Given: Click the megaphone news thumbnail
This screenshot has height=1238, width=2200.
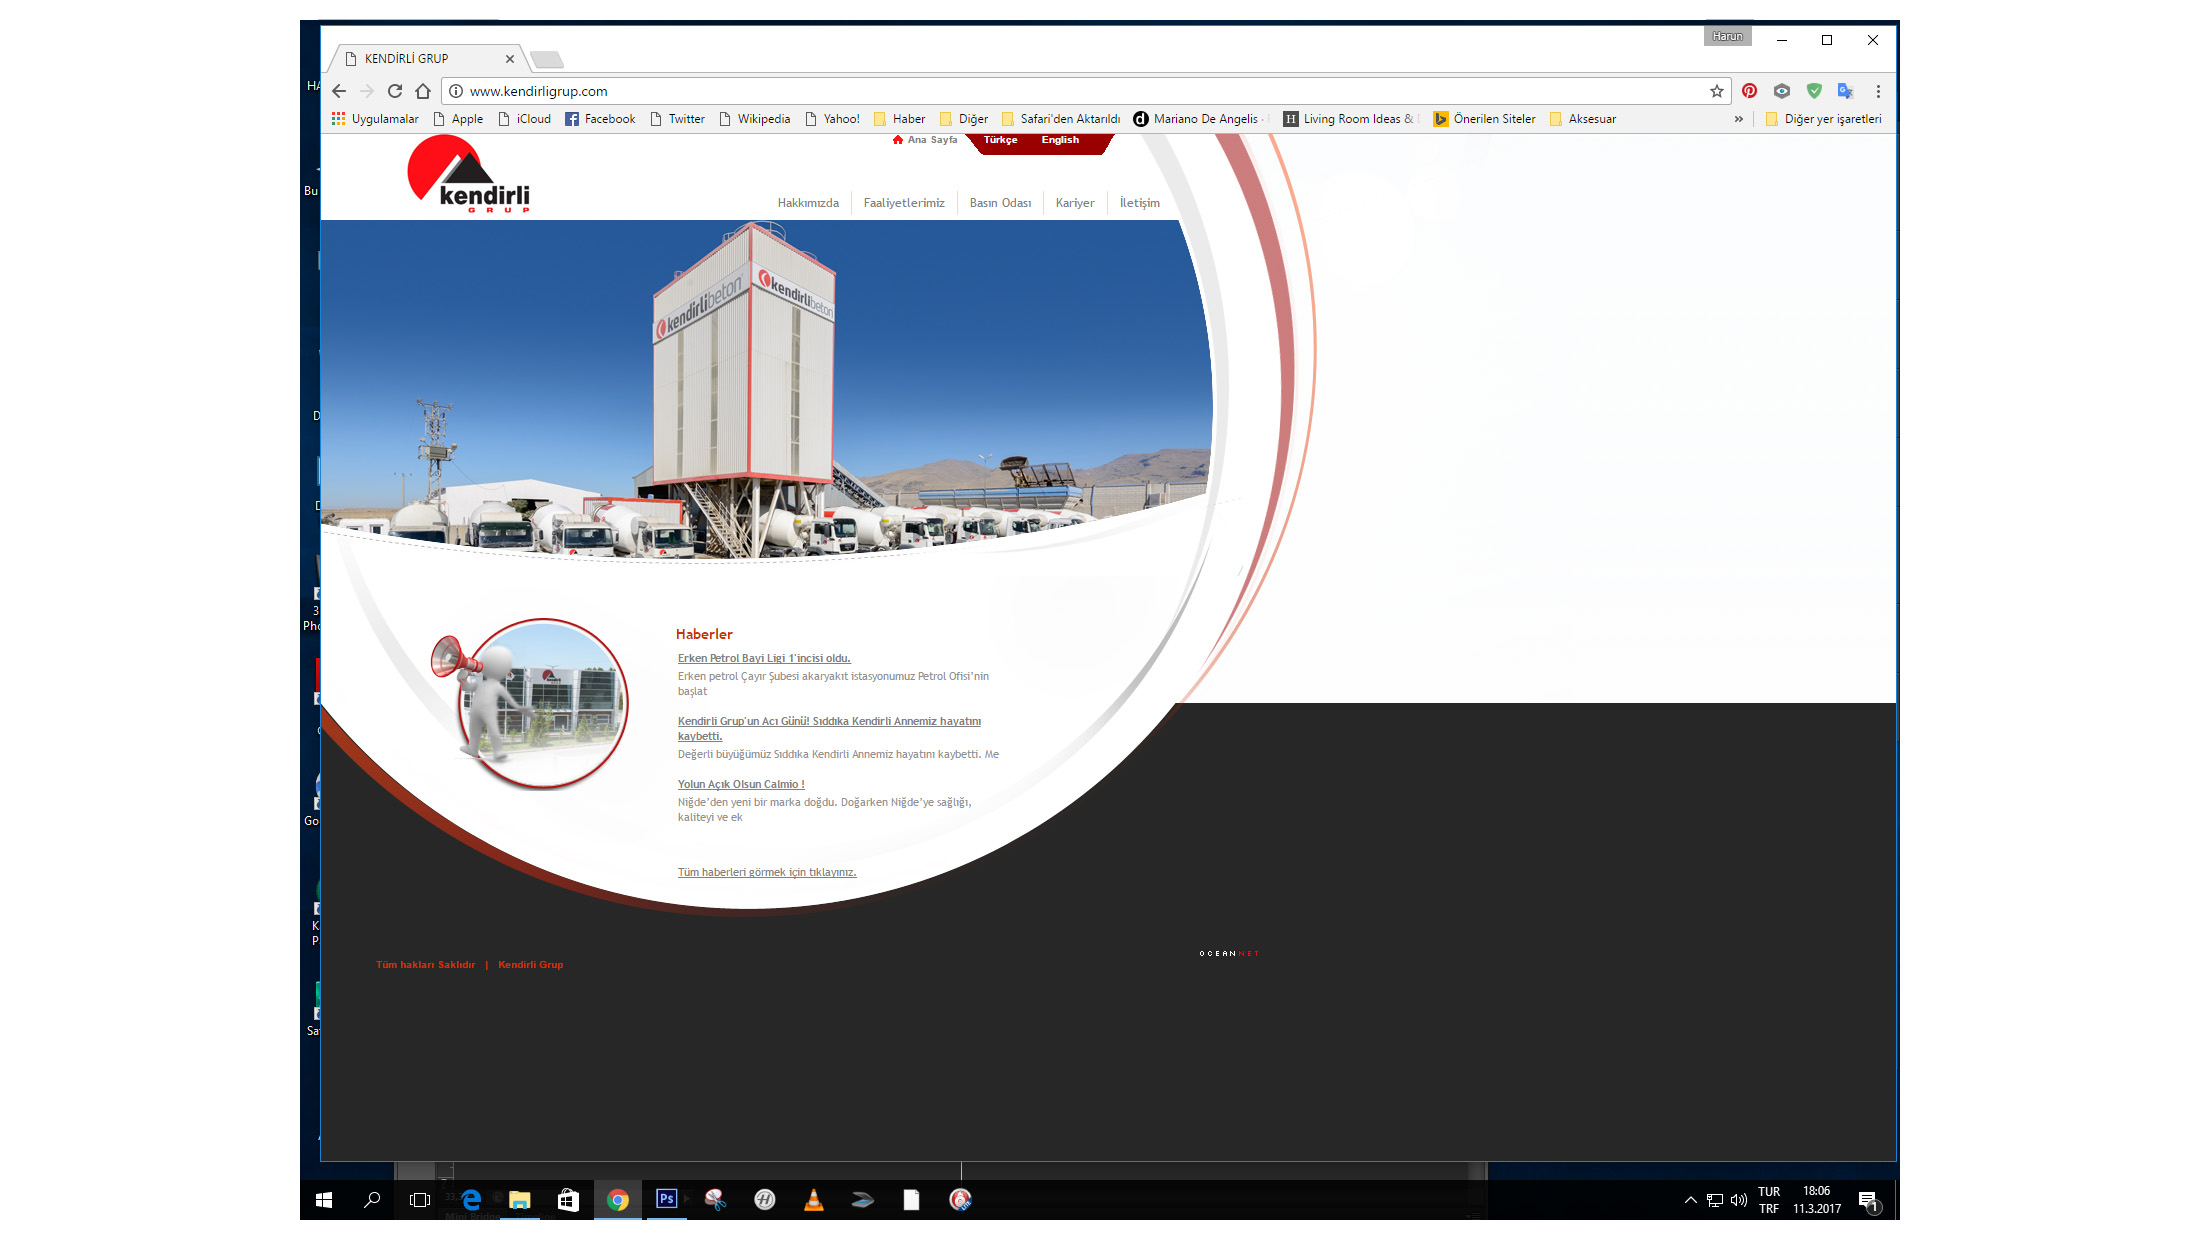Looking at the screenshot, I should (x=530, y=703).
